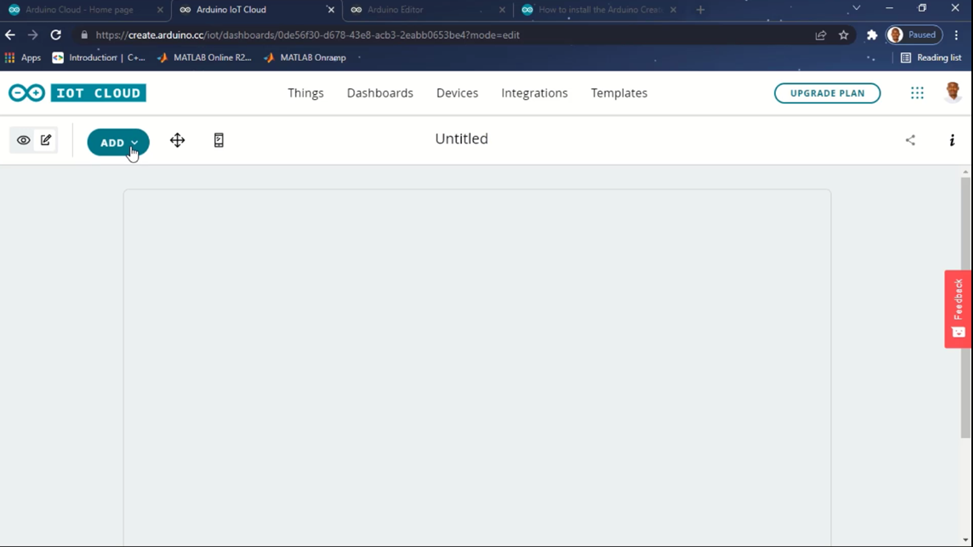973x547 pixels.
Task: Switch to Arduino Cloud - Home page tab
Action: [79, 10]
